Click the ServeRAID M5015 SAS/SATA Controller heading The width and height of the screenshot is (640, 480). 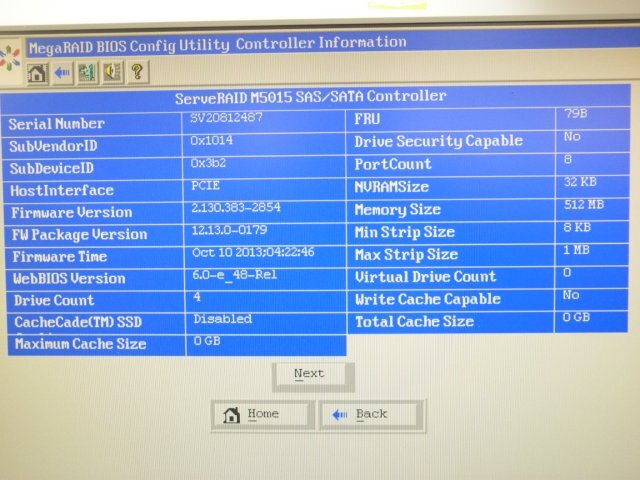point(311,97)
